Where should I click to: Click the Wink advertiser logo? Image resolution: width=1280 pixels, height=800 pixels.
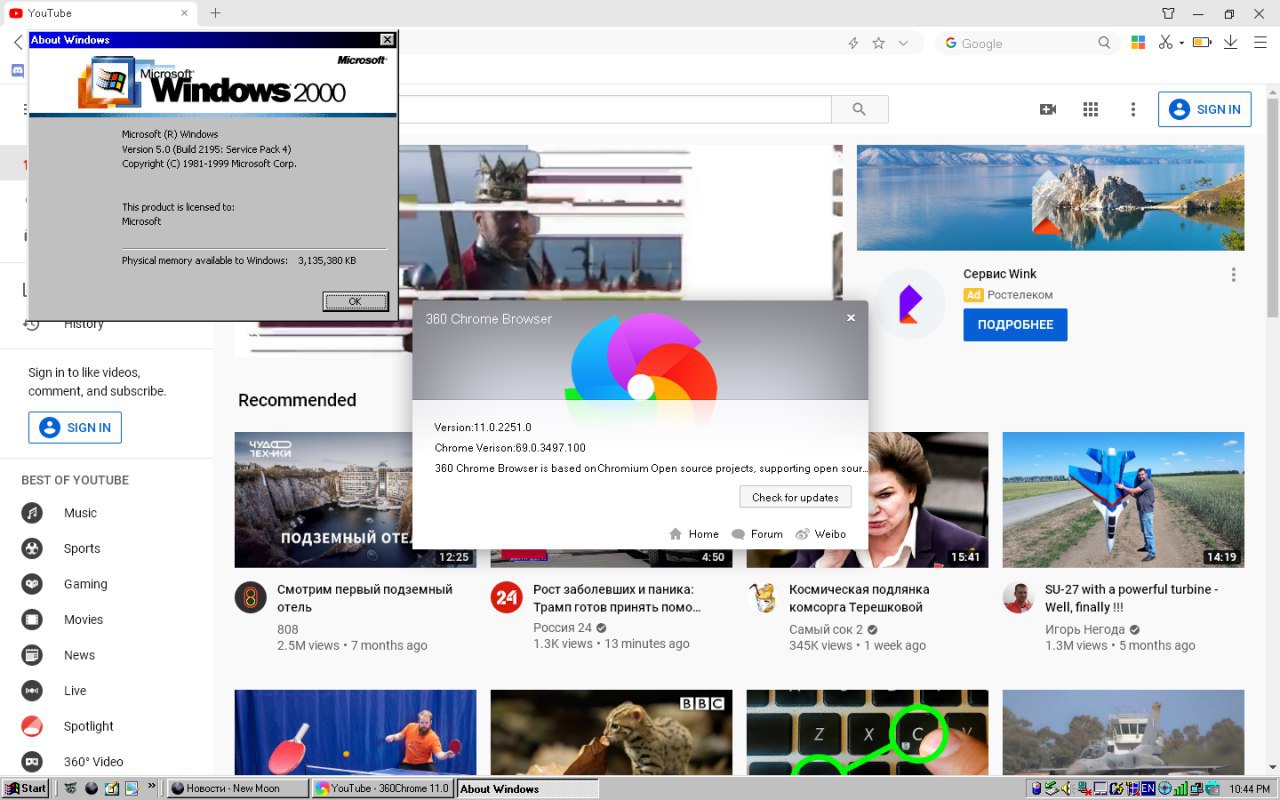(909, 304)
